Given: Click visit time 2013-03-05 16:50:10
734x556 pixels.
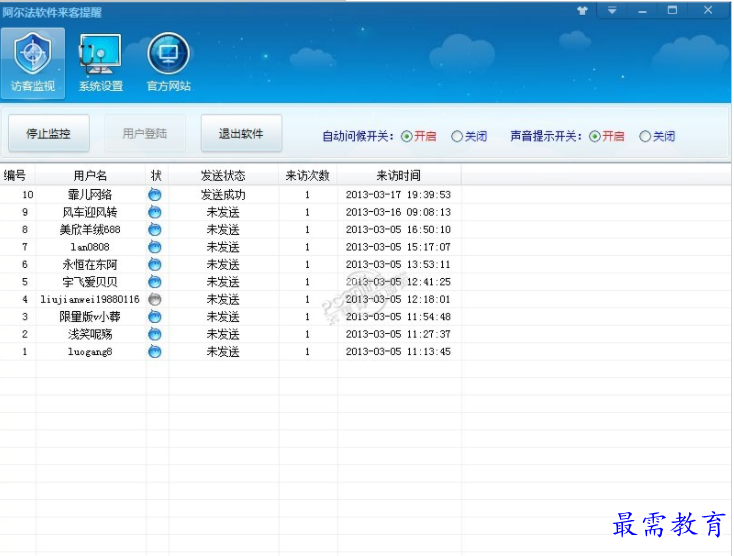Looking at the screenshot, I should tap(398, 230).
